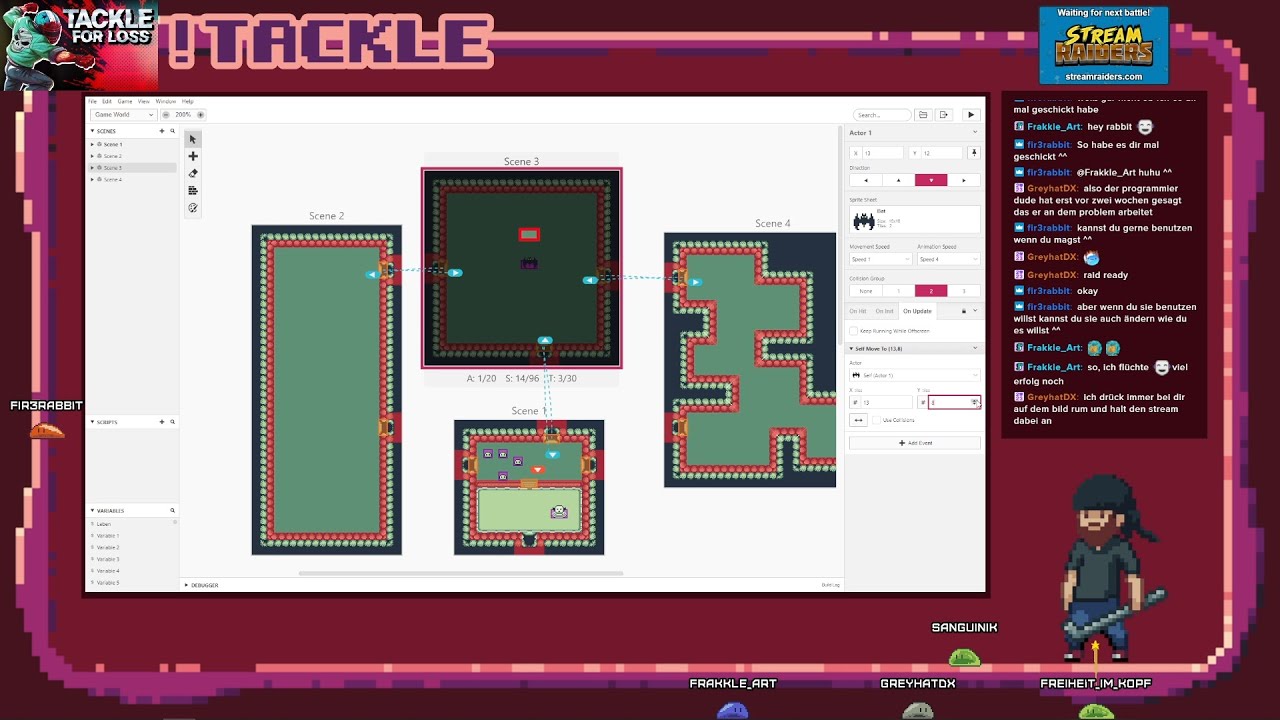Click the bat actor in Scene 3
Screen dimensions: 1280x720
529,263
